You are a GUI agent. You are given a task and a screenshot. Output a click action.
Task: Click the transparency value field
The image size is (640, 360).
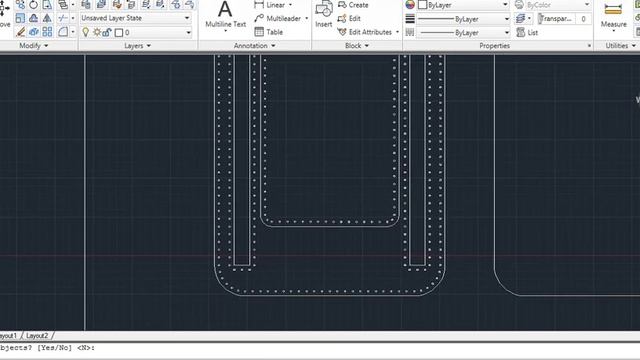click(x=583, y=19)
